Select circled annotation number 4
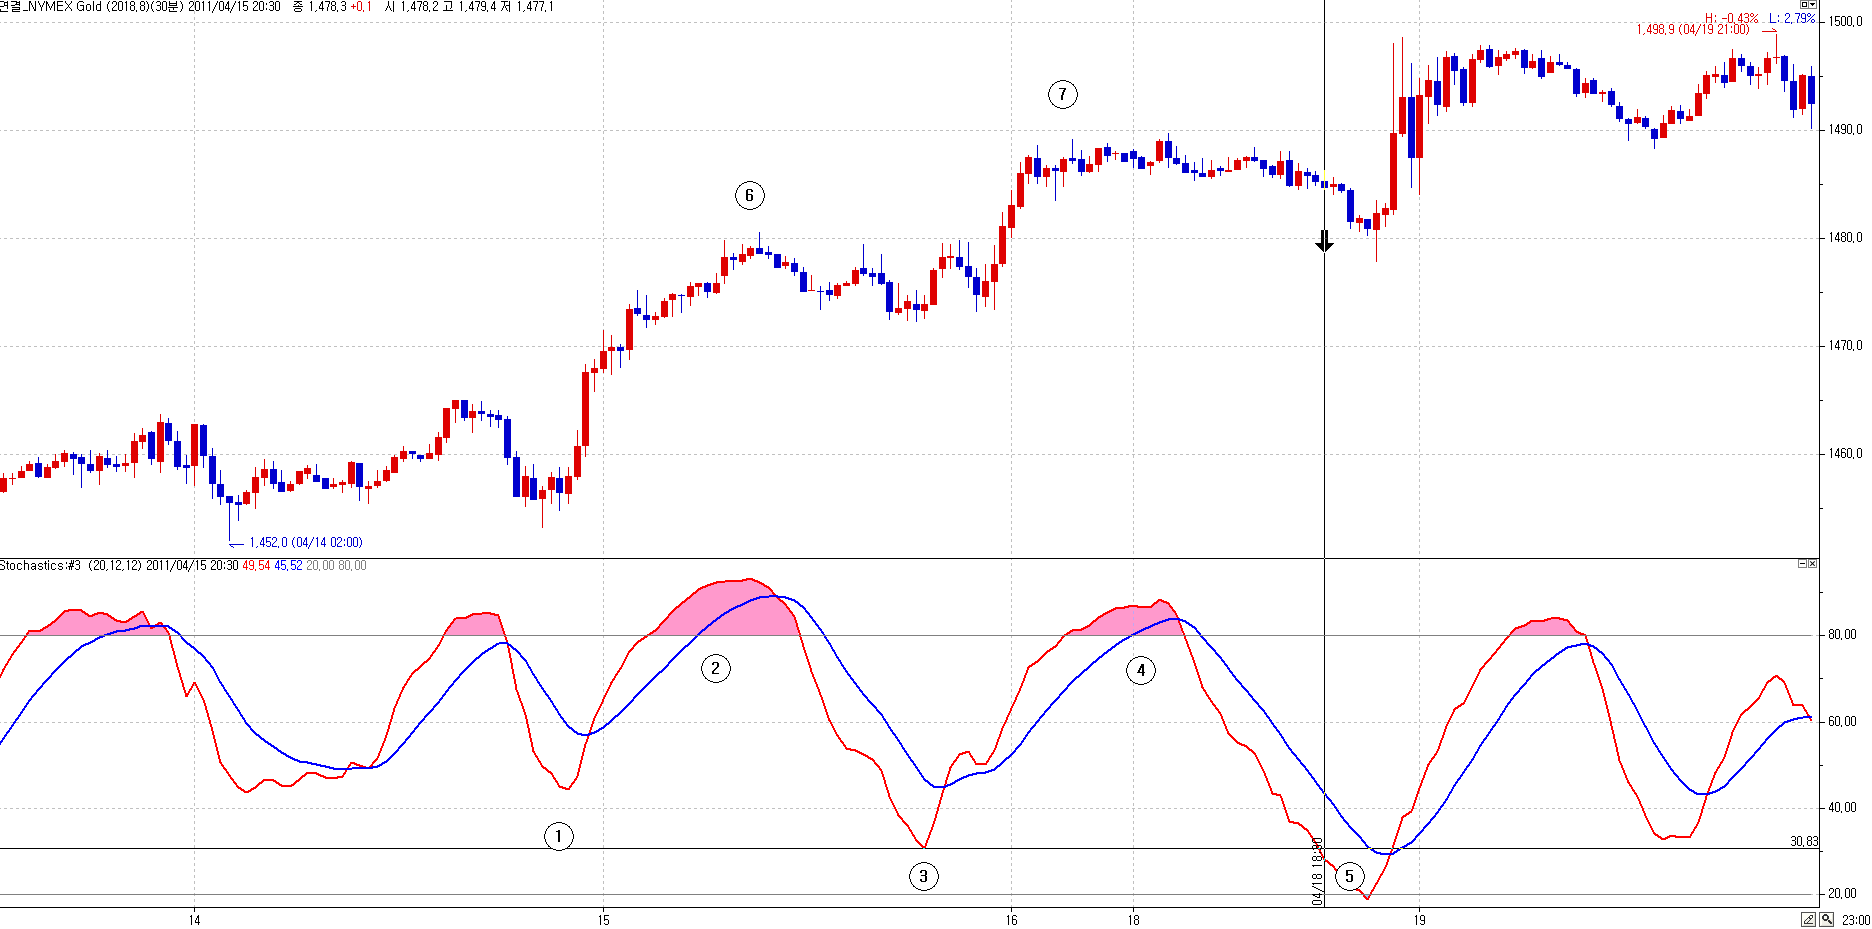The width and height of the screenshot is (1872, 929). 1141,670
